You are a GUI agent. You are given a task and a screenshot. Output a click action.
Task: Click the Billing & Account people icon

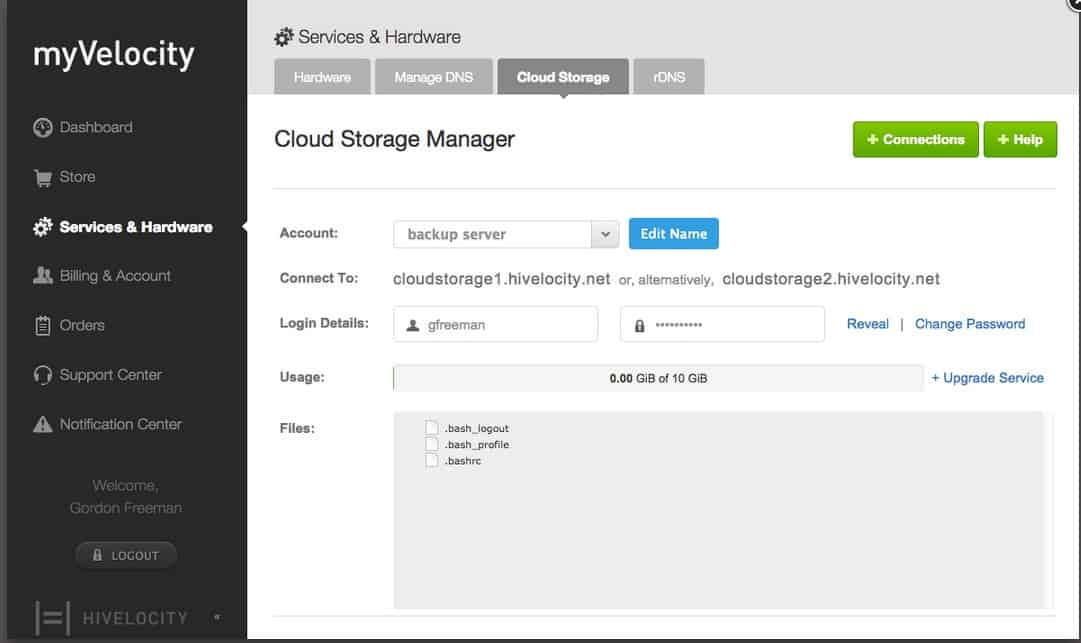click(43, 276)
